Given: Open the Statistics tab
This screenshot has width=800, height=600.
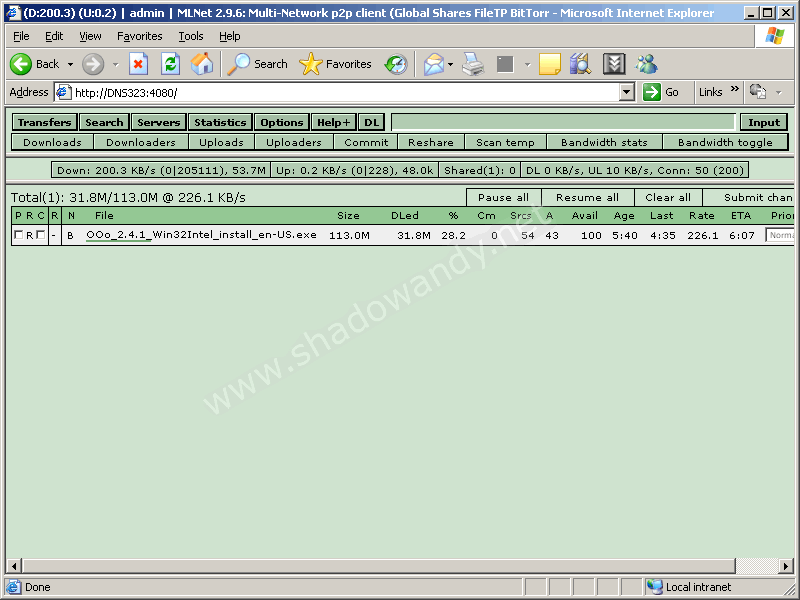Looking at the screenshot, I should 220,122.
